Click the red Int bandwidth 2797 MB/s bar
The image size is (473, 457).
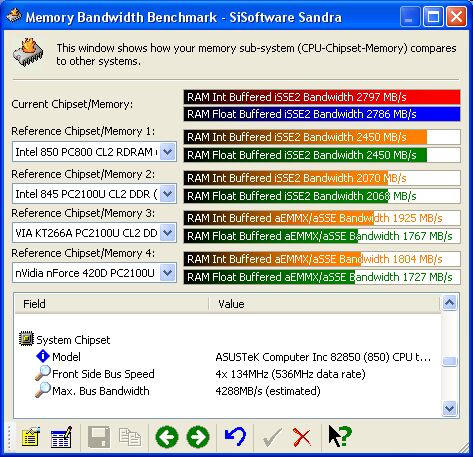pos(322,97)
